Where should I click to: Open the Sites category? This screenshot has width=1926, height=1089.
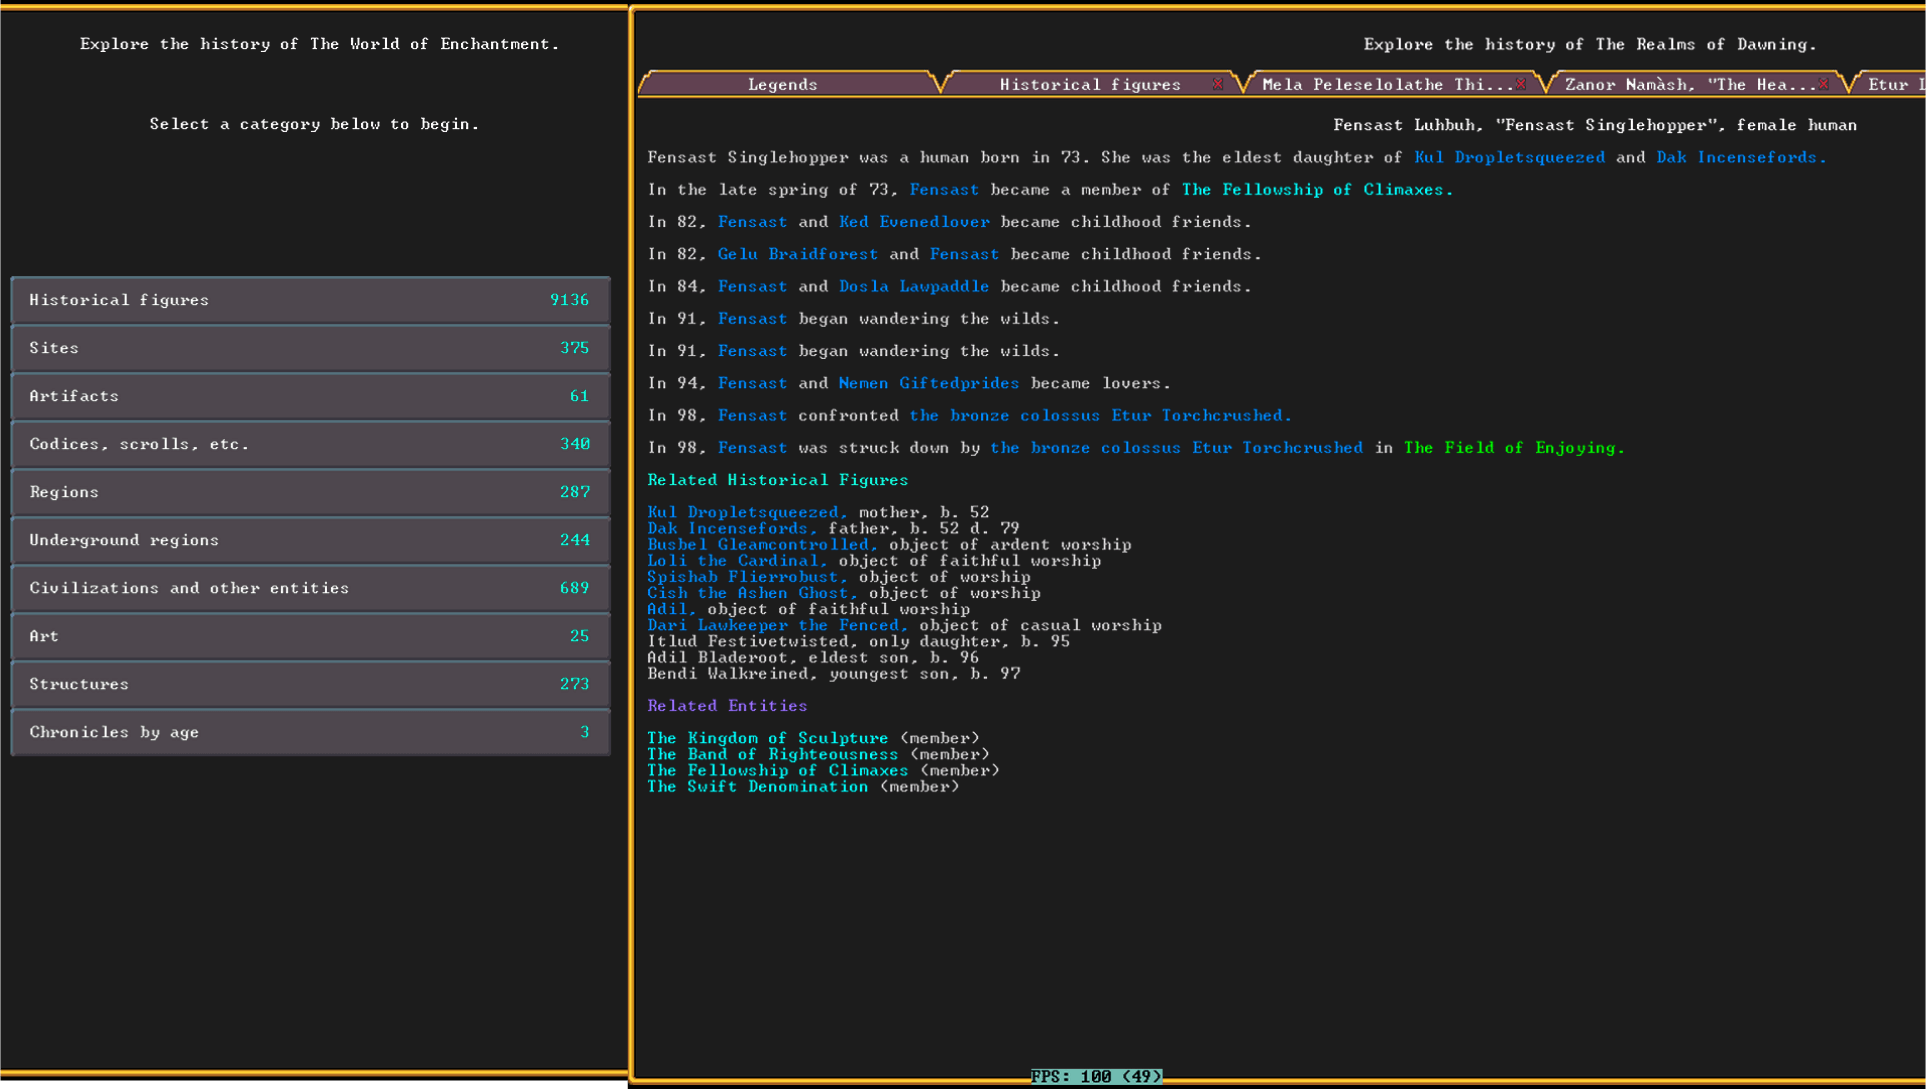pos(310,348)
